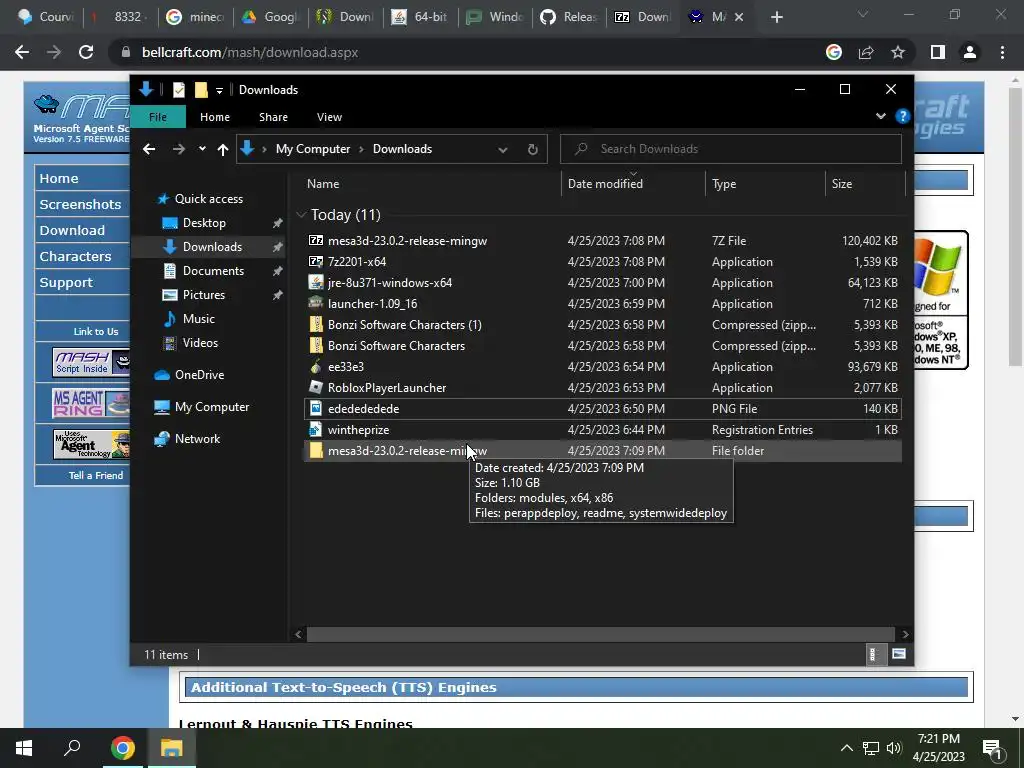Open Windows Start menu

coord(24,748)
